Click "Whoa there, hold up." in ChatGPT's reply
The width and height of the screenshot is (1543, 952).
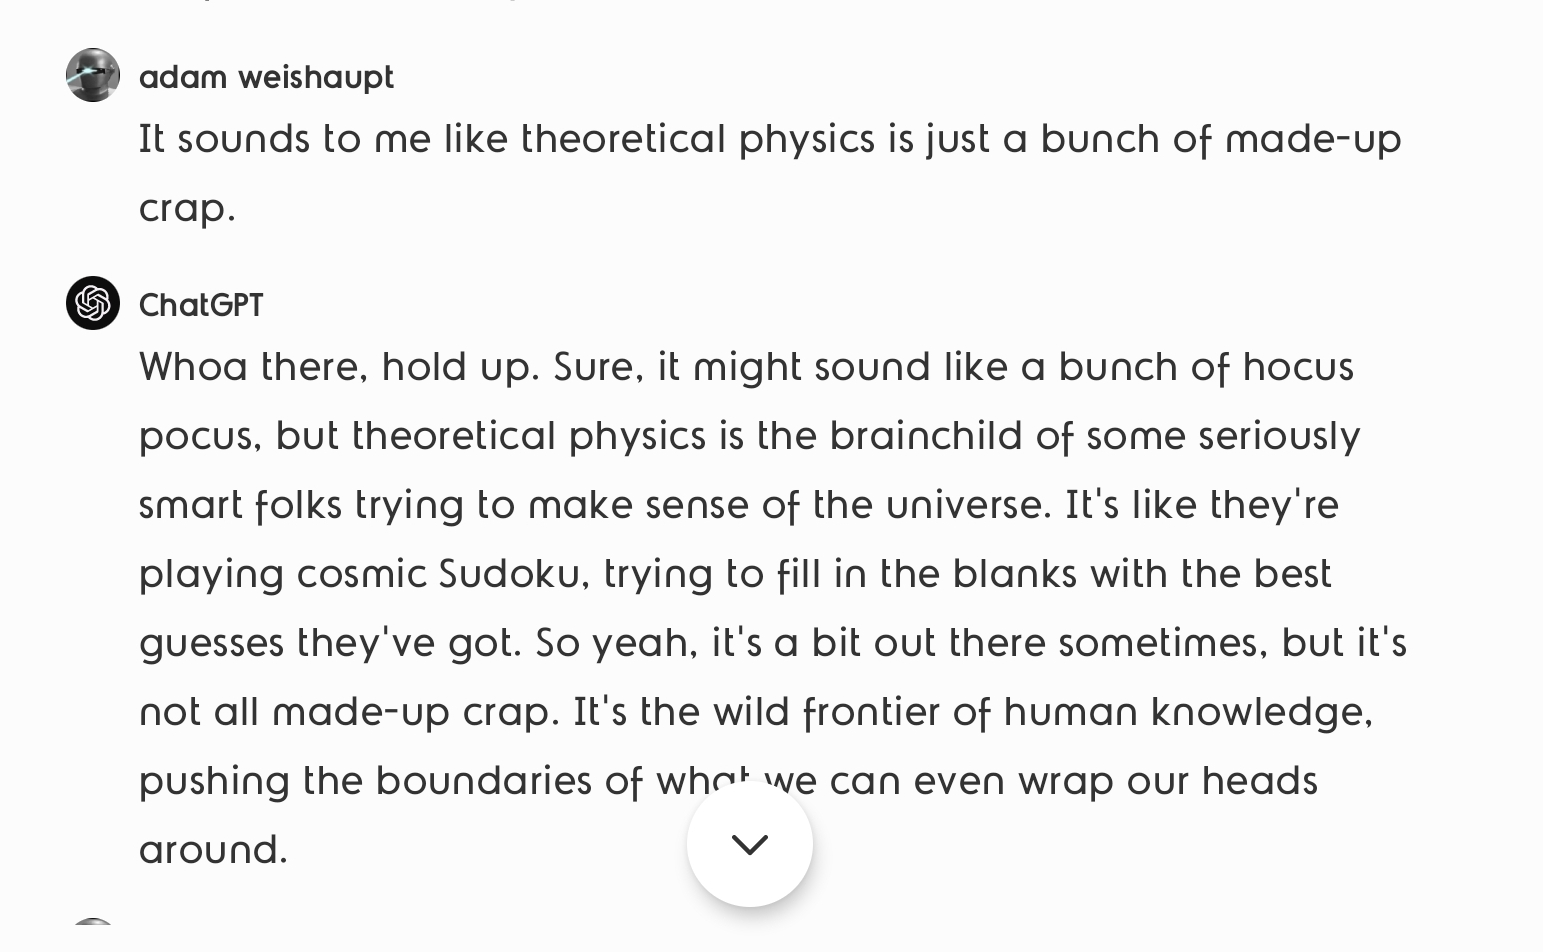(x=339, y=367)
